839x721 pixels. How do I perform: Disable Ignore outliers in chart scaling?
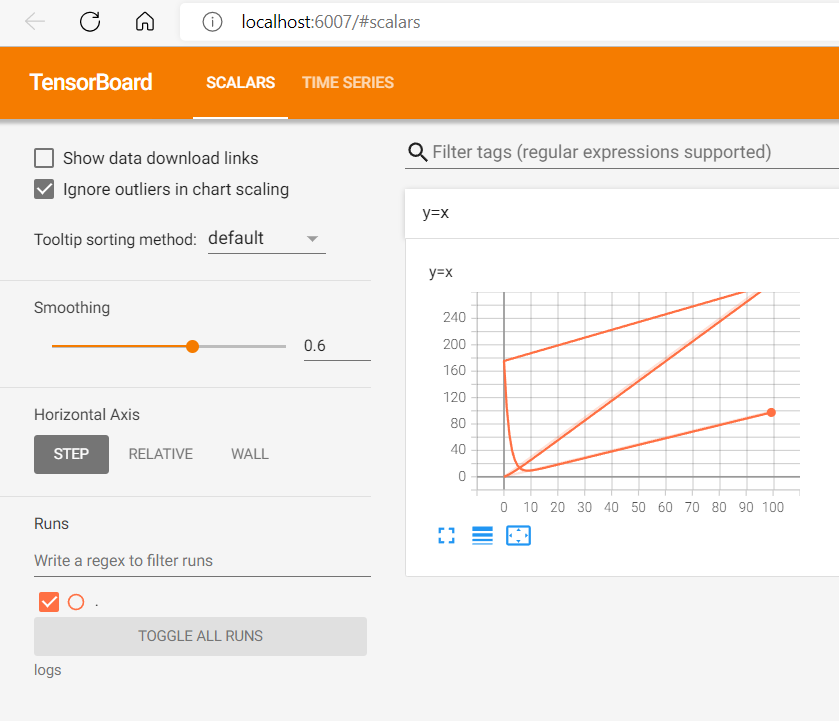44,189
